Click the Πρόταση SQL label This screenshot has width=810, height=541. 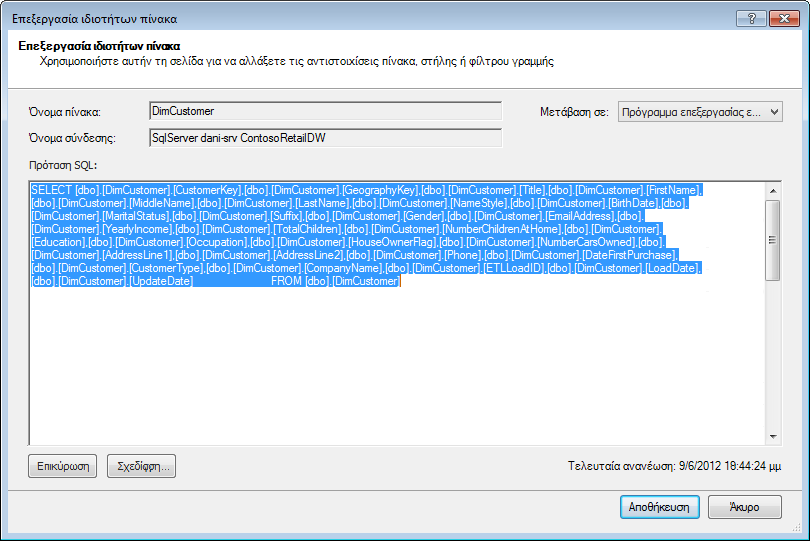[63, 165]
